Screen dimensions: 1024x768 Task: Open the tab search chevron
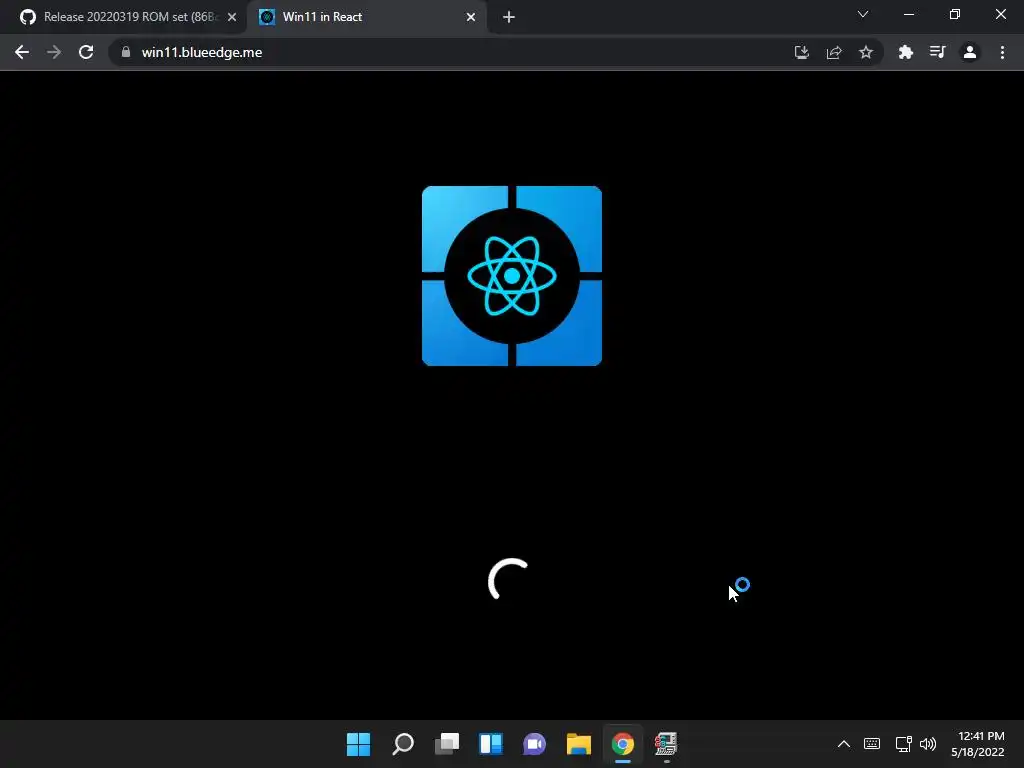click(x=863, y=14)
